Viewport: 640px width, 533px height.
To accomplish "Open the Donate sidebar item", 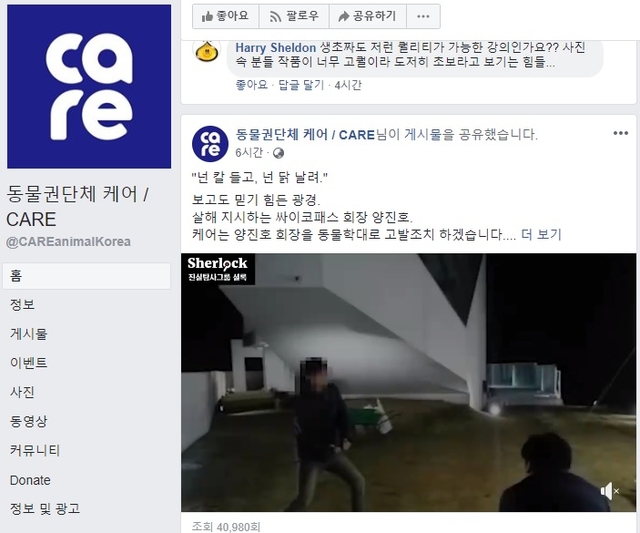I will pyautogui.click(x=30, y=480).
